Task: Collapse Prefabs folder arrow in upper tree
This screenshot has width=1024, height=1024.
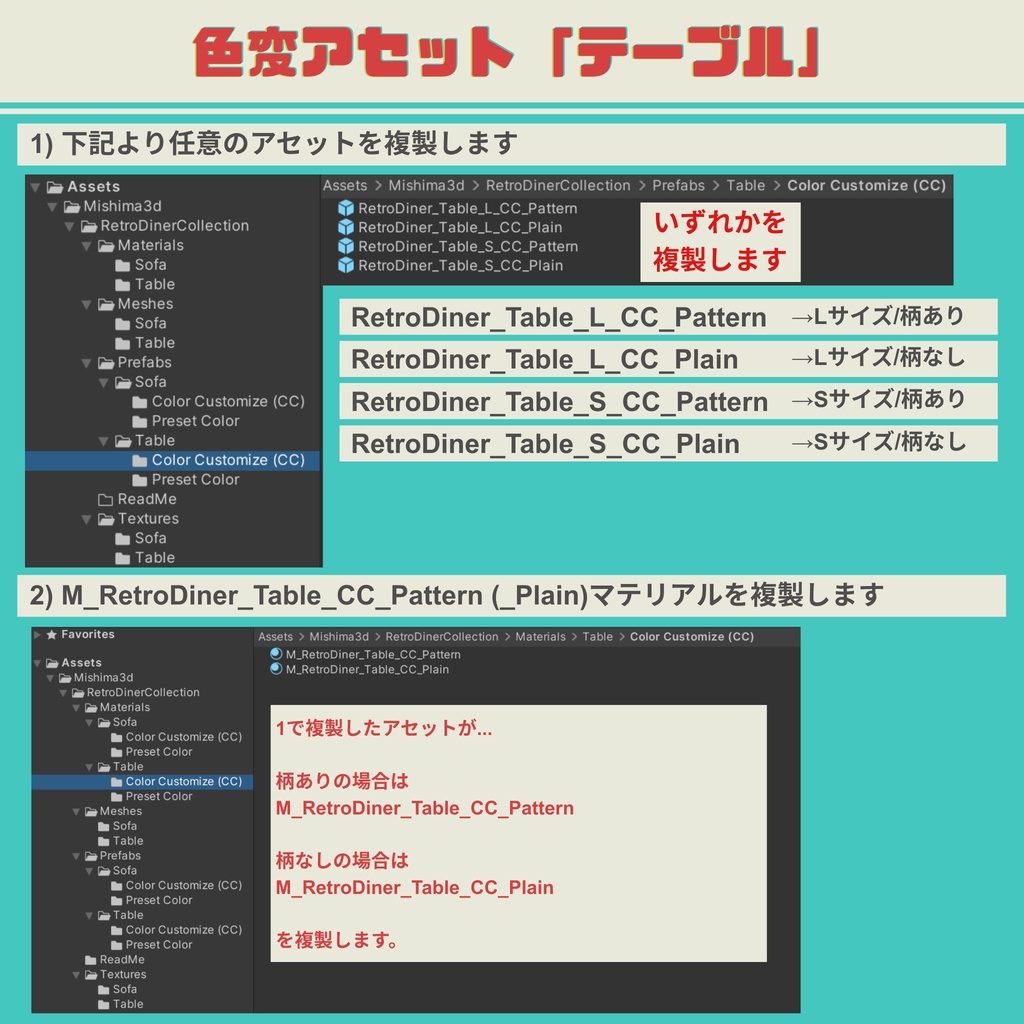Action: click(x=86, y=363)
